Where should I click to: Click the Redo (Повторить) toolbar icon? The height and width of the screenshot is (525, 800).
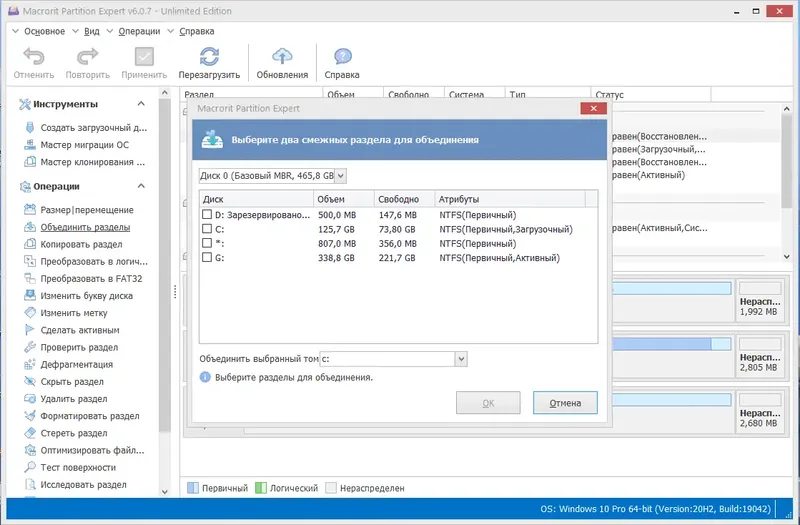87,57
